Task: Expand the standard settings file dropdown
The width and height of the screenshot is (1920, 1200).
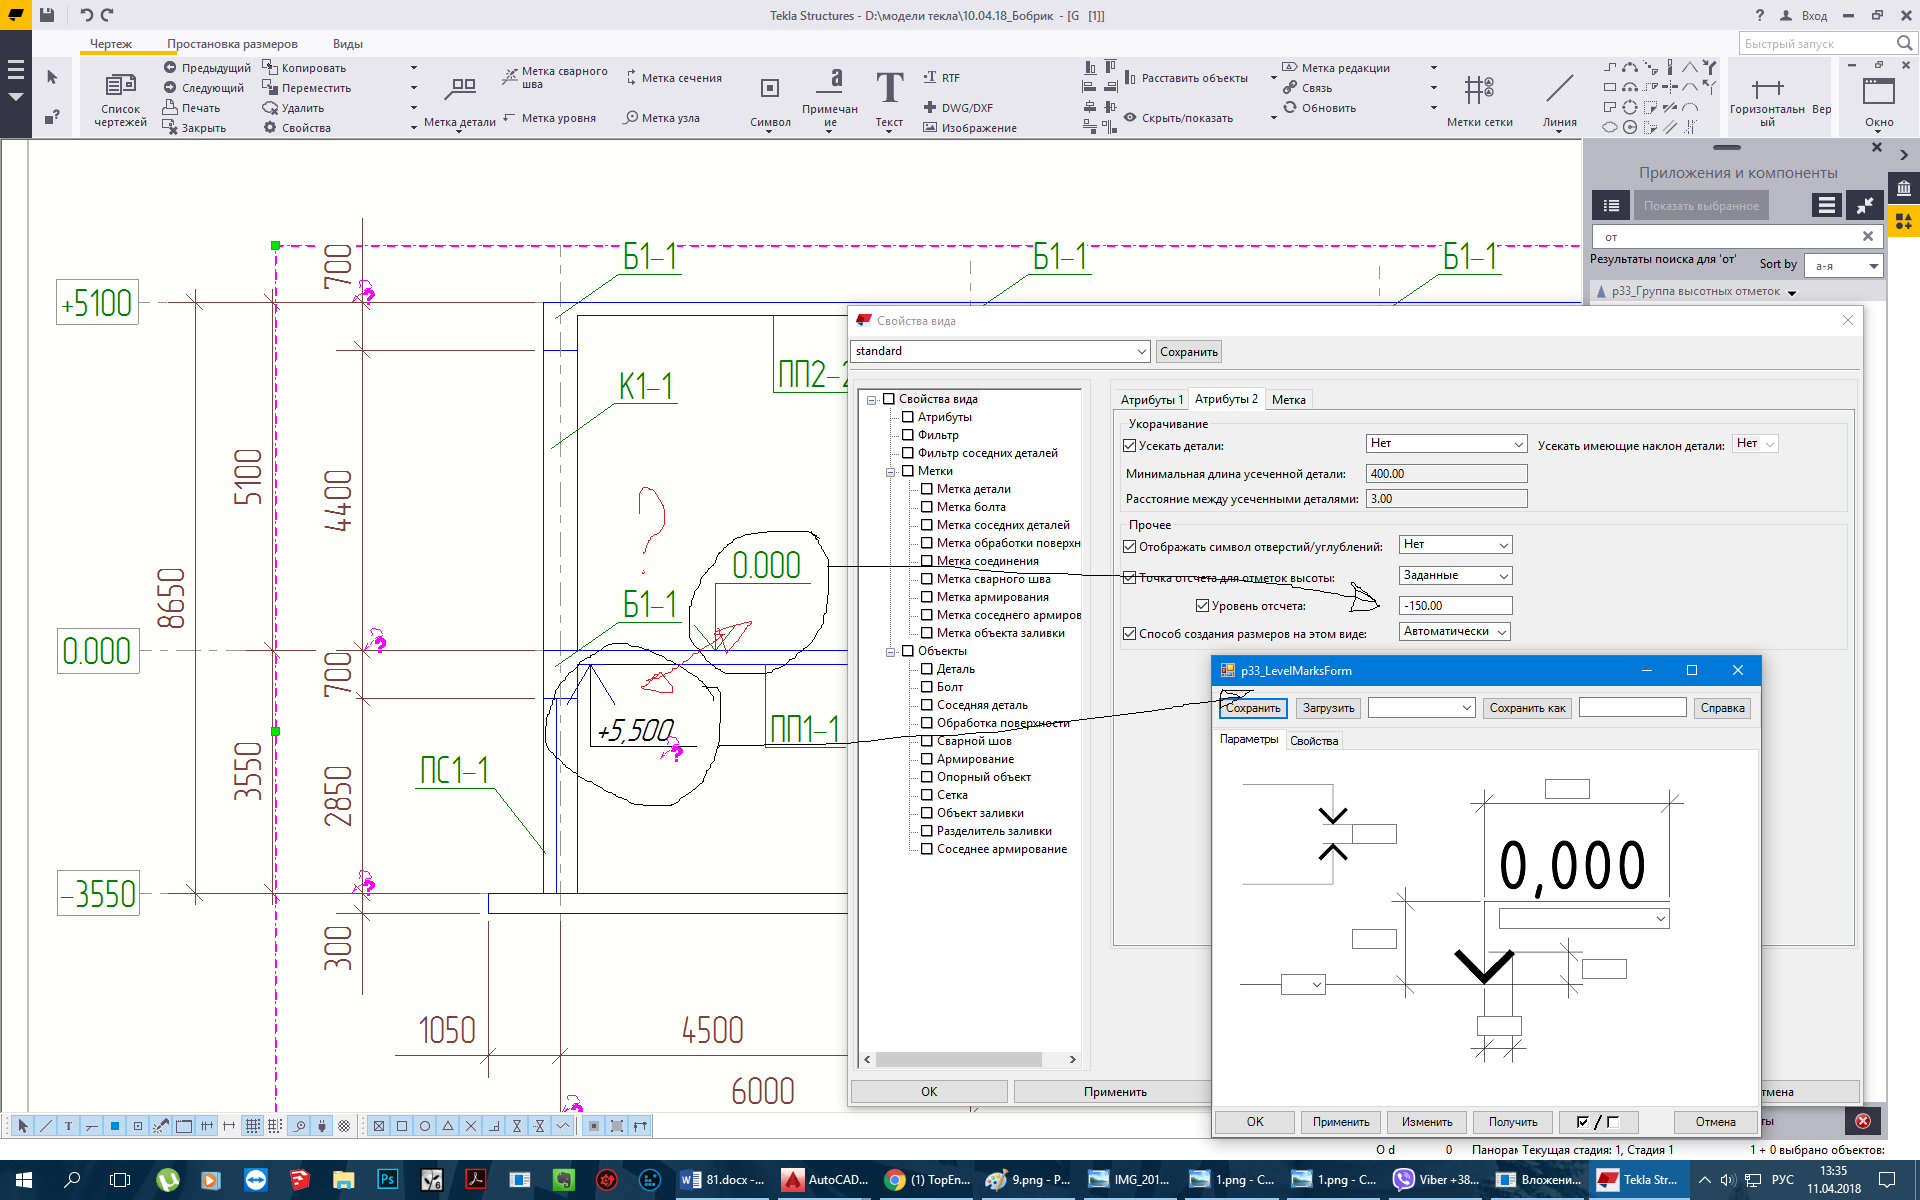Action: click(1141, 352)
